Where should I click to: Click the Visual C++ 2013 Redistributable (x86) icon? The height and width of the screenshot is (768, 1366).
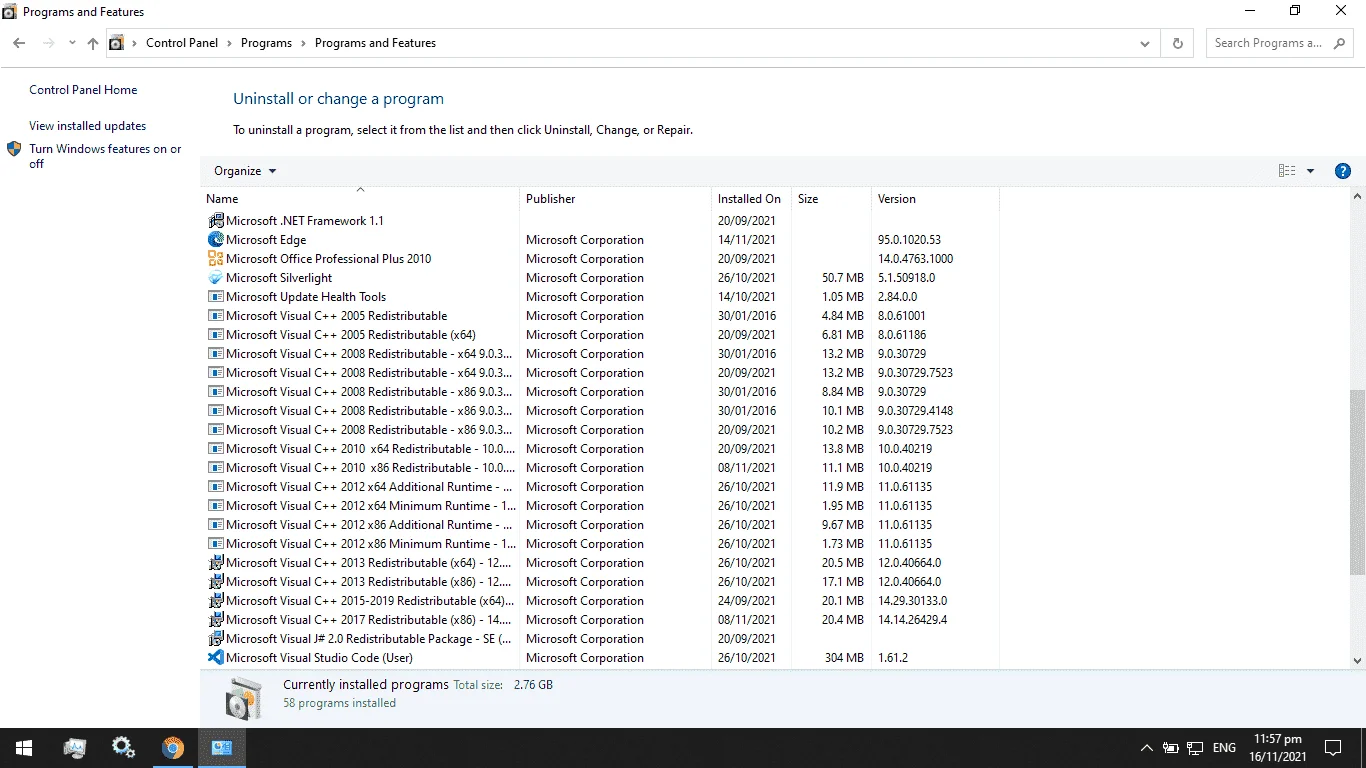click(x=215, y=582)
